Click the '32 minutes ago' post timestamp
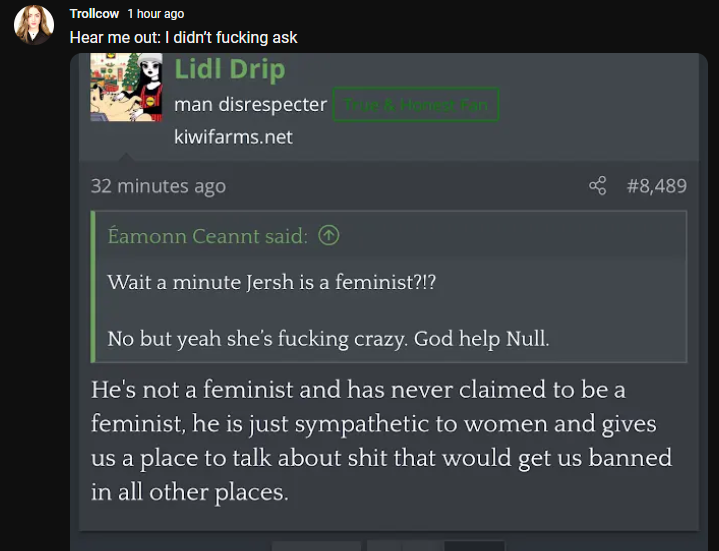The height and width of the screenshot is (551, 719). [158, 186]
